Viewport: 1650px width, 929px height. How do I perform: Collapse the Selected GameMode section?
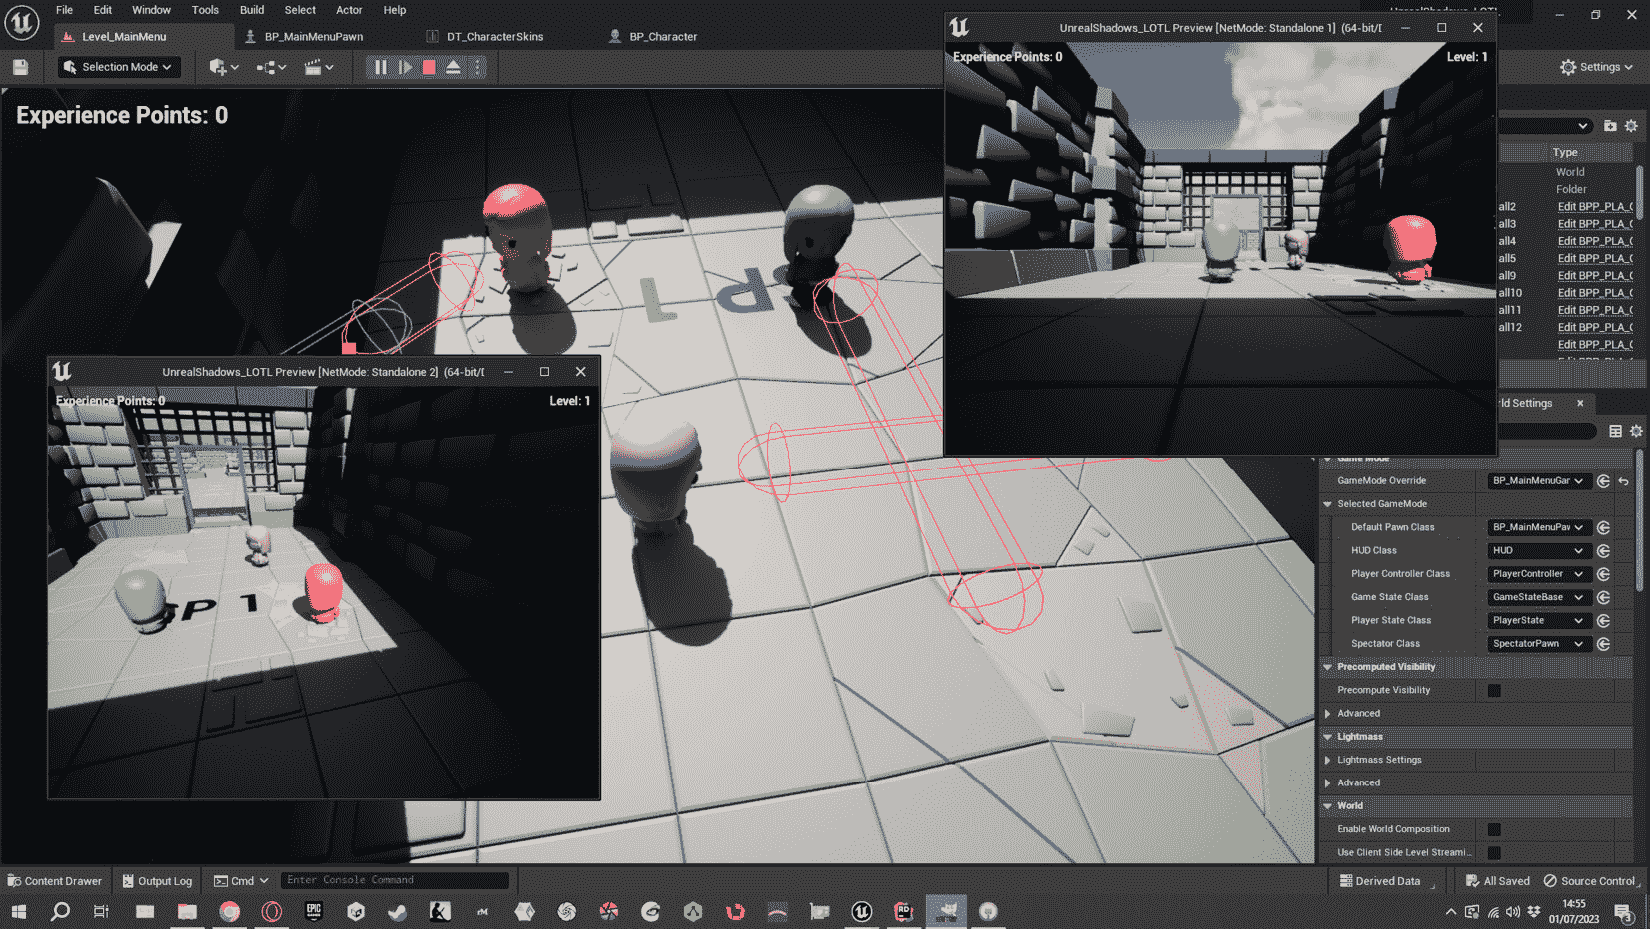click(1328, 504)
